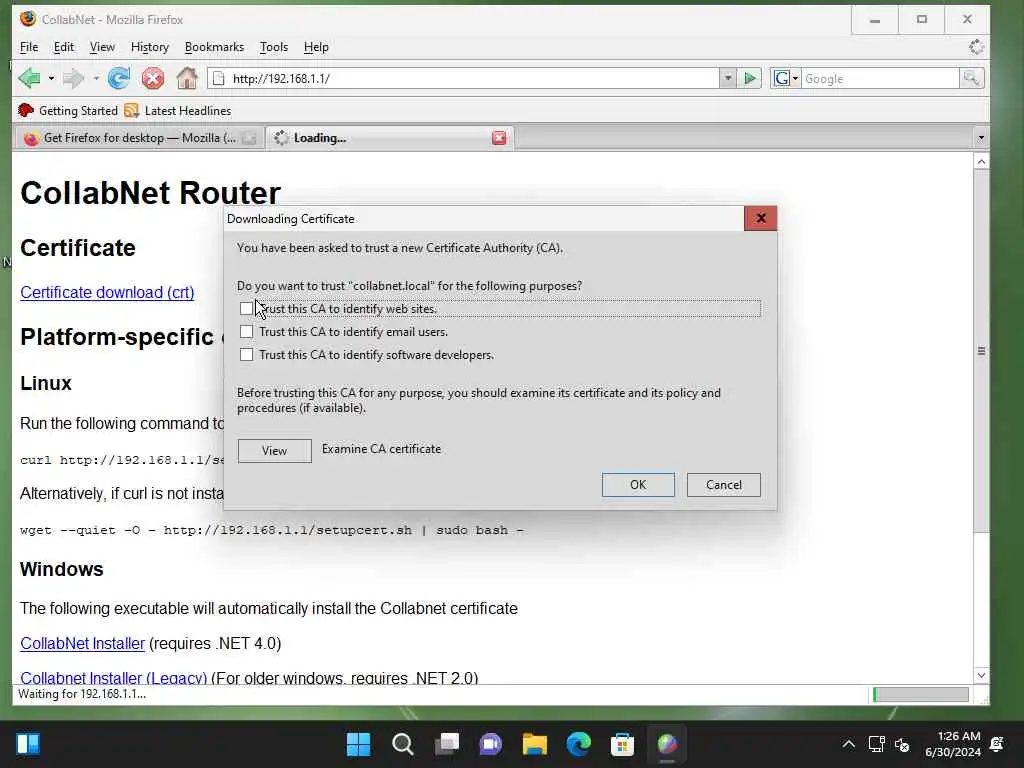This screenshot has height=768, width=1024.
Task: Open the Back history dropdown arrow
Action: pos(51,78)
